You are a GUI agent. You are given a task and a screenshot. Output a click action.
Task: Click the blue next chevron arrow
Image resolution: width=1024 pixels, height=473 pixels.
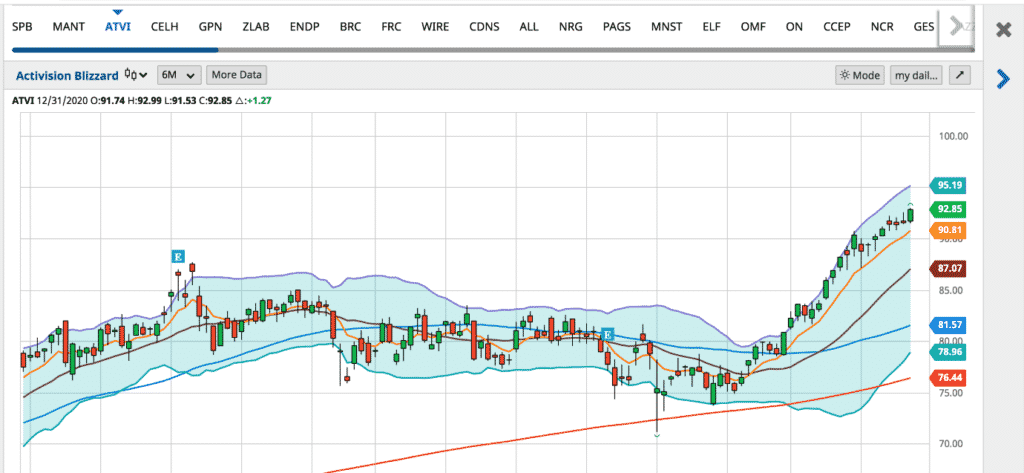[1003, 80]
